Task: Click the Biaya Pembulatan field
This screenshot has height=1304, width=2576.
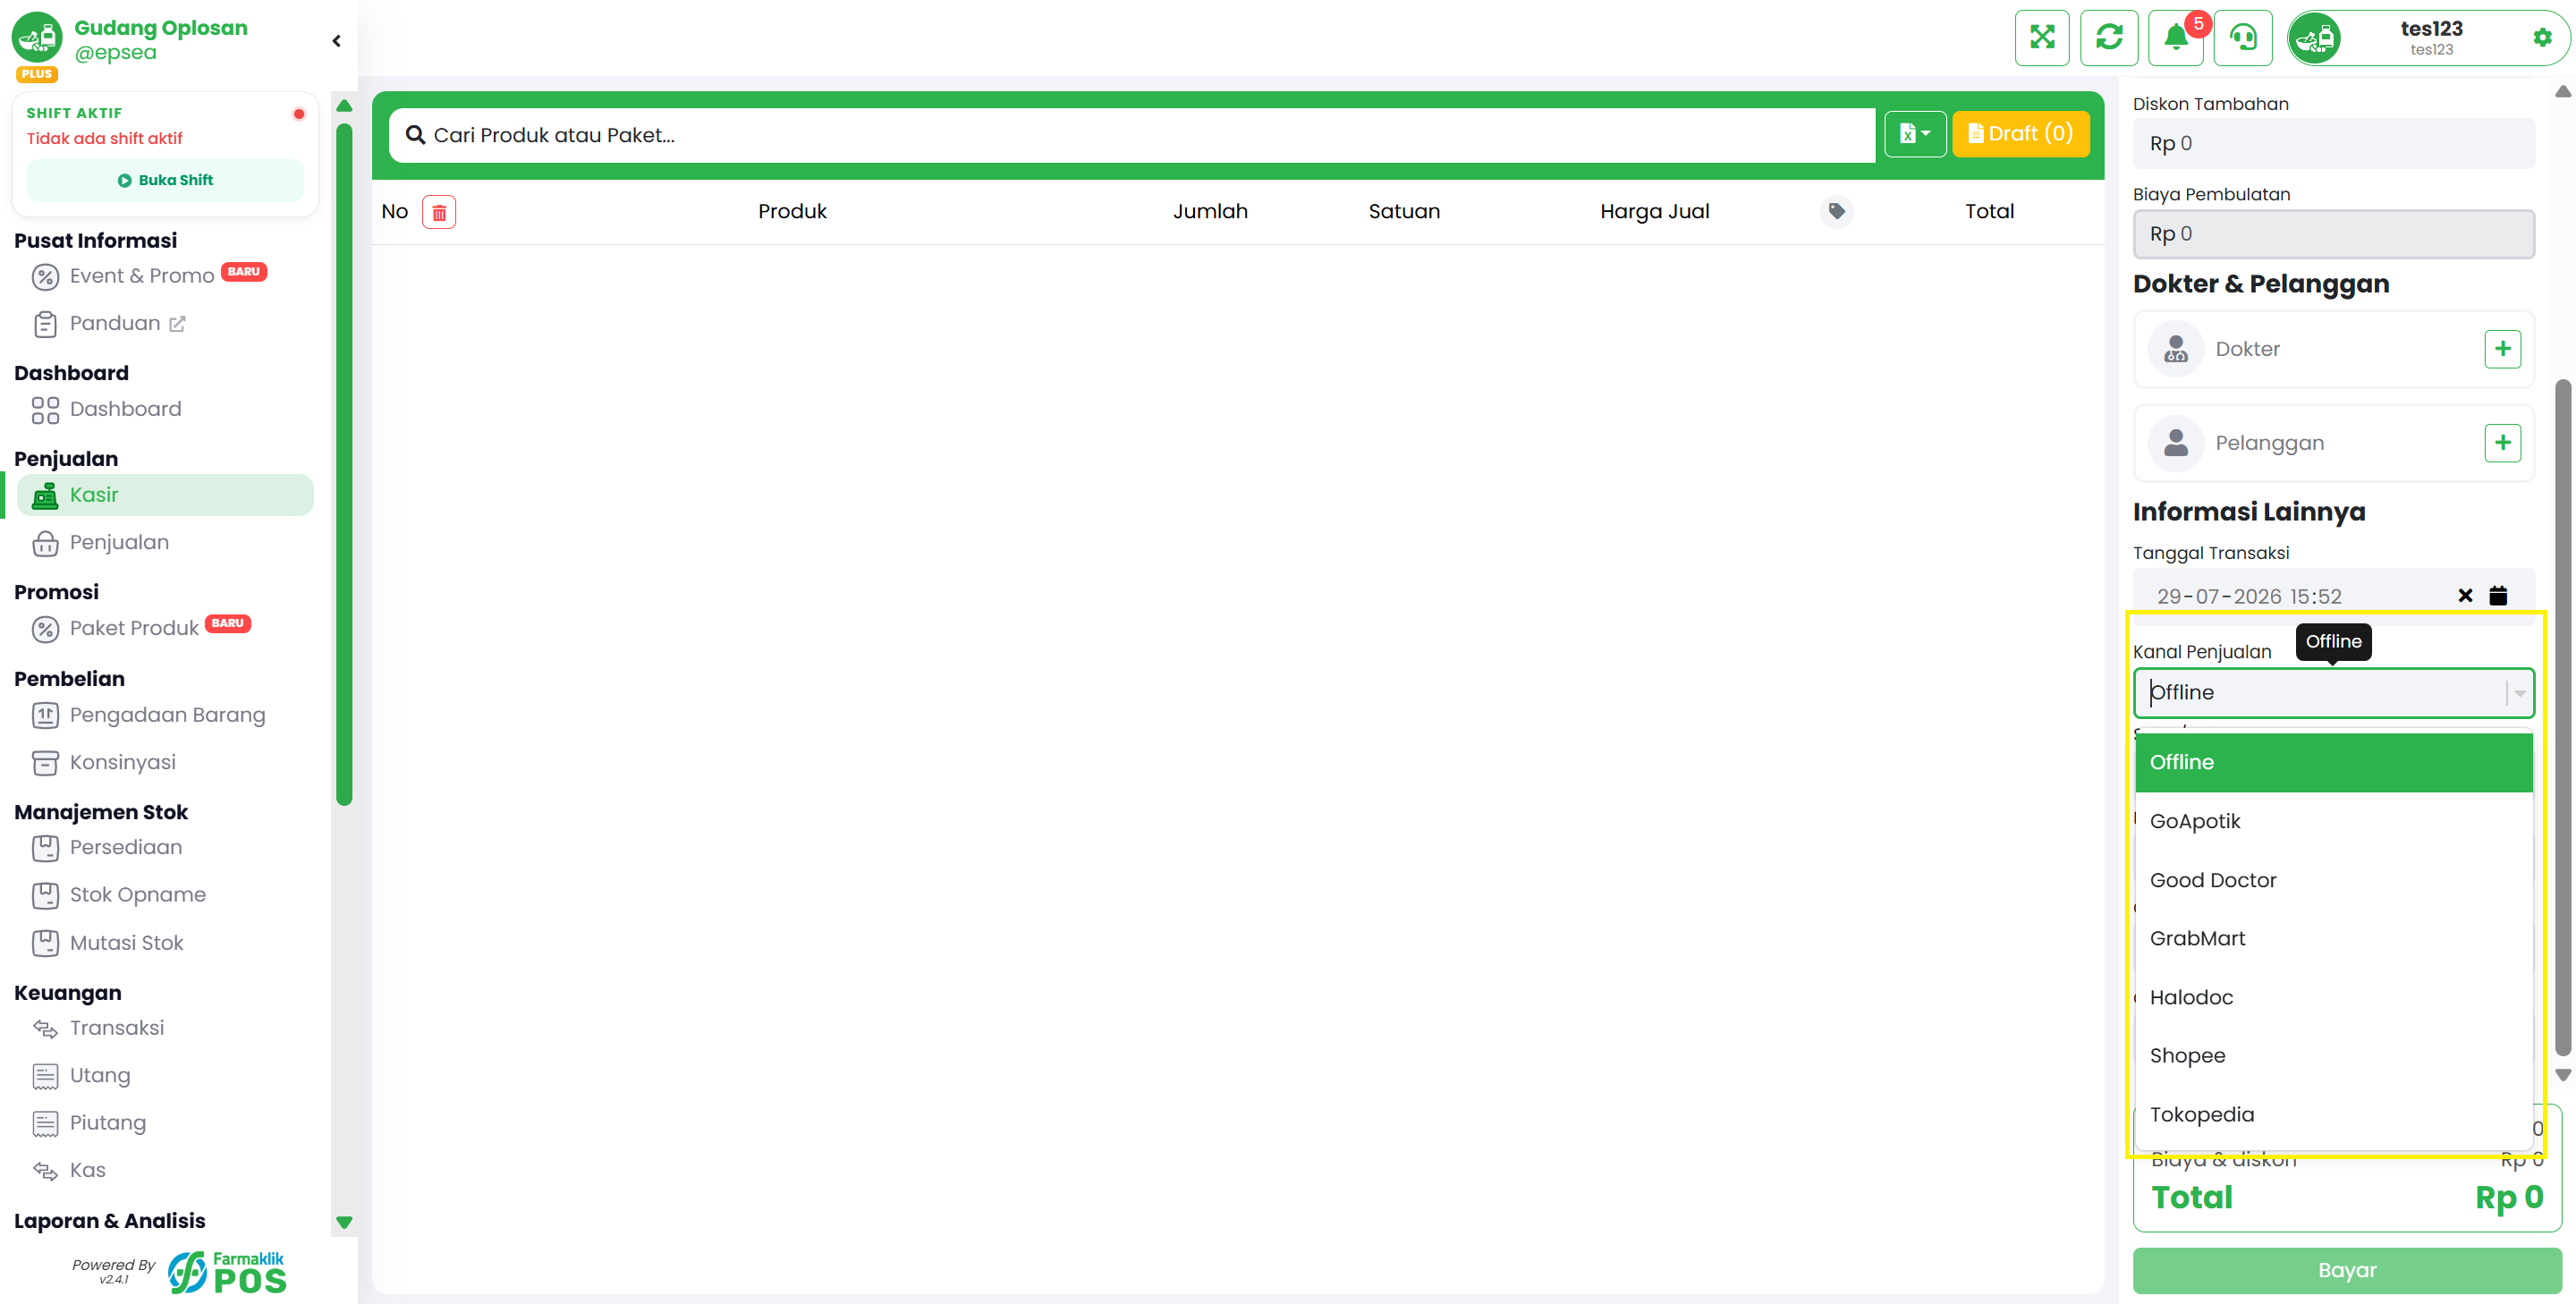Action: 2333,234
